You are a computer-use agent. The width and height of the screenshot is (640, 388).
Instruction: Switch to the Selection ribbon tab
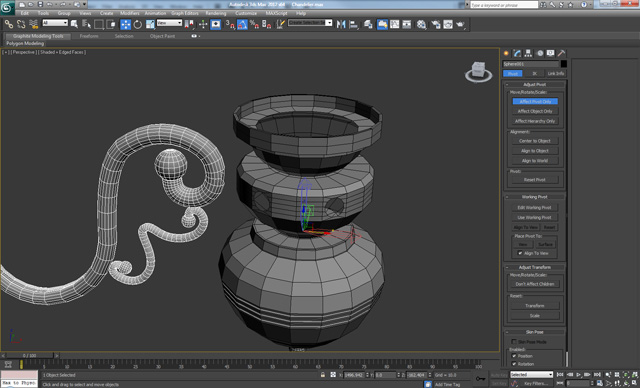[124, 36]
